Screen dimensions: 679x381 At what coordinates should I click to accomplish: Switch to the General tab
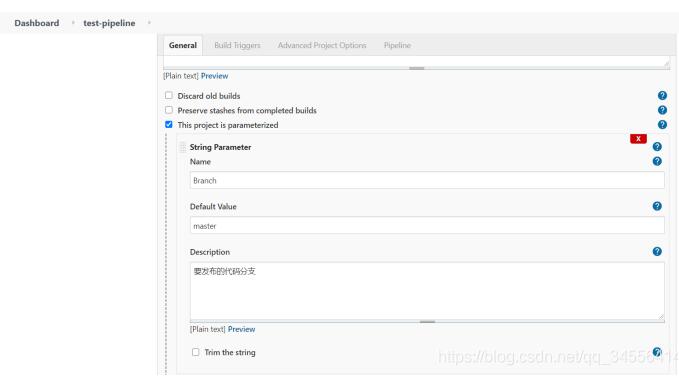click(x=183, y=45)
